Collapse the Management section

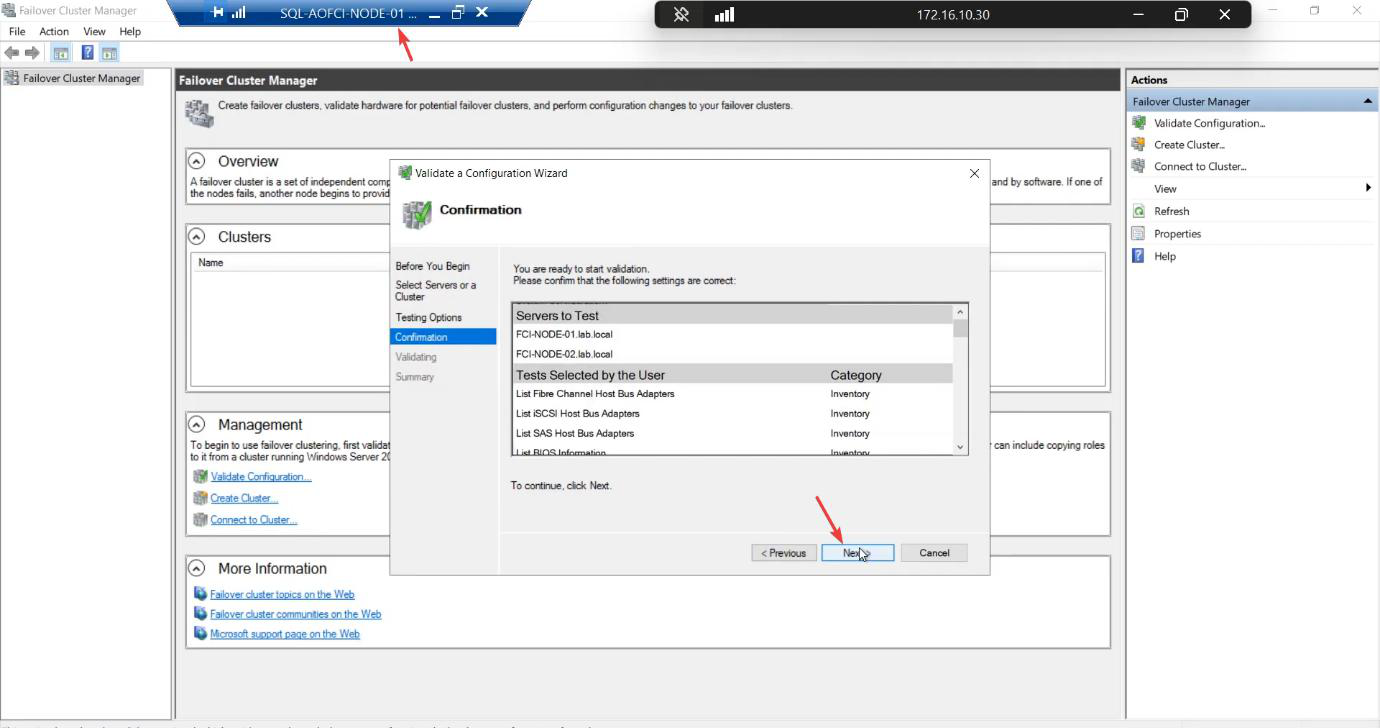pos(197,425)
